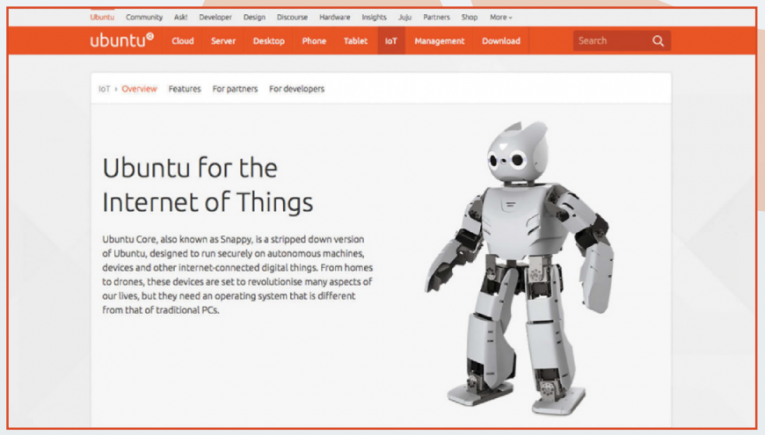Open the Partners link

(437, 17)
